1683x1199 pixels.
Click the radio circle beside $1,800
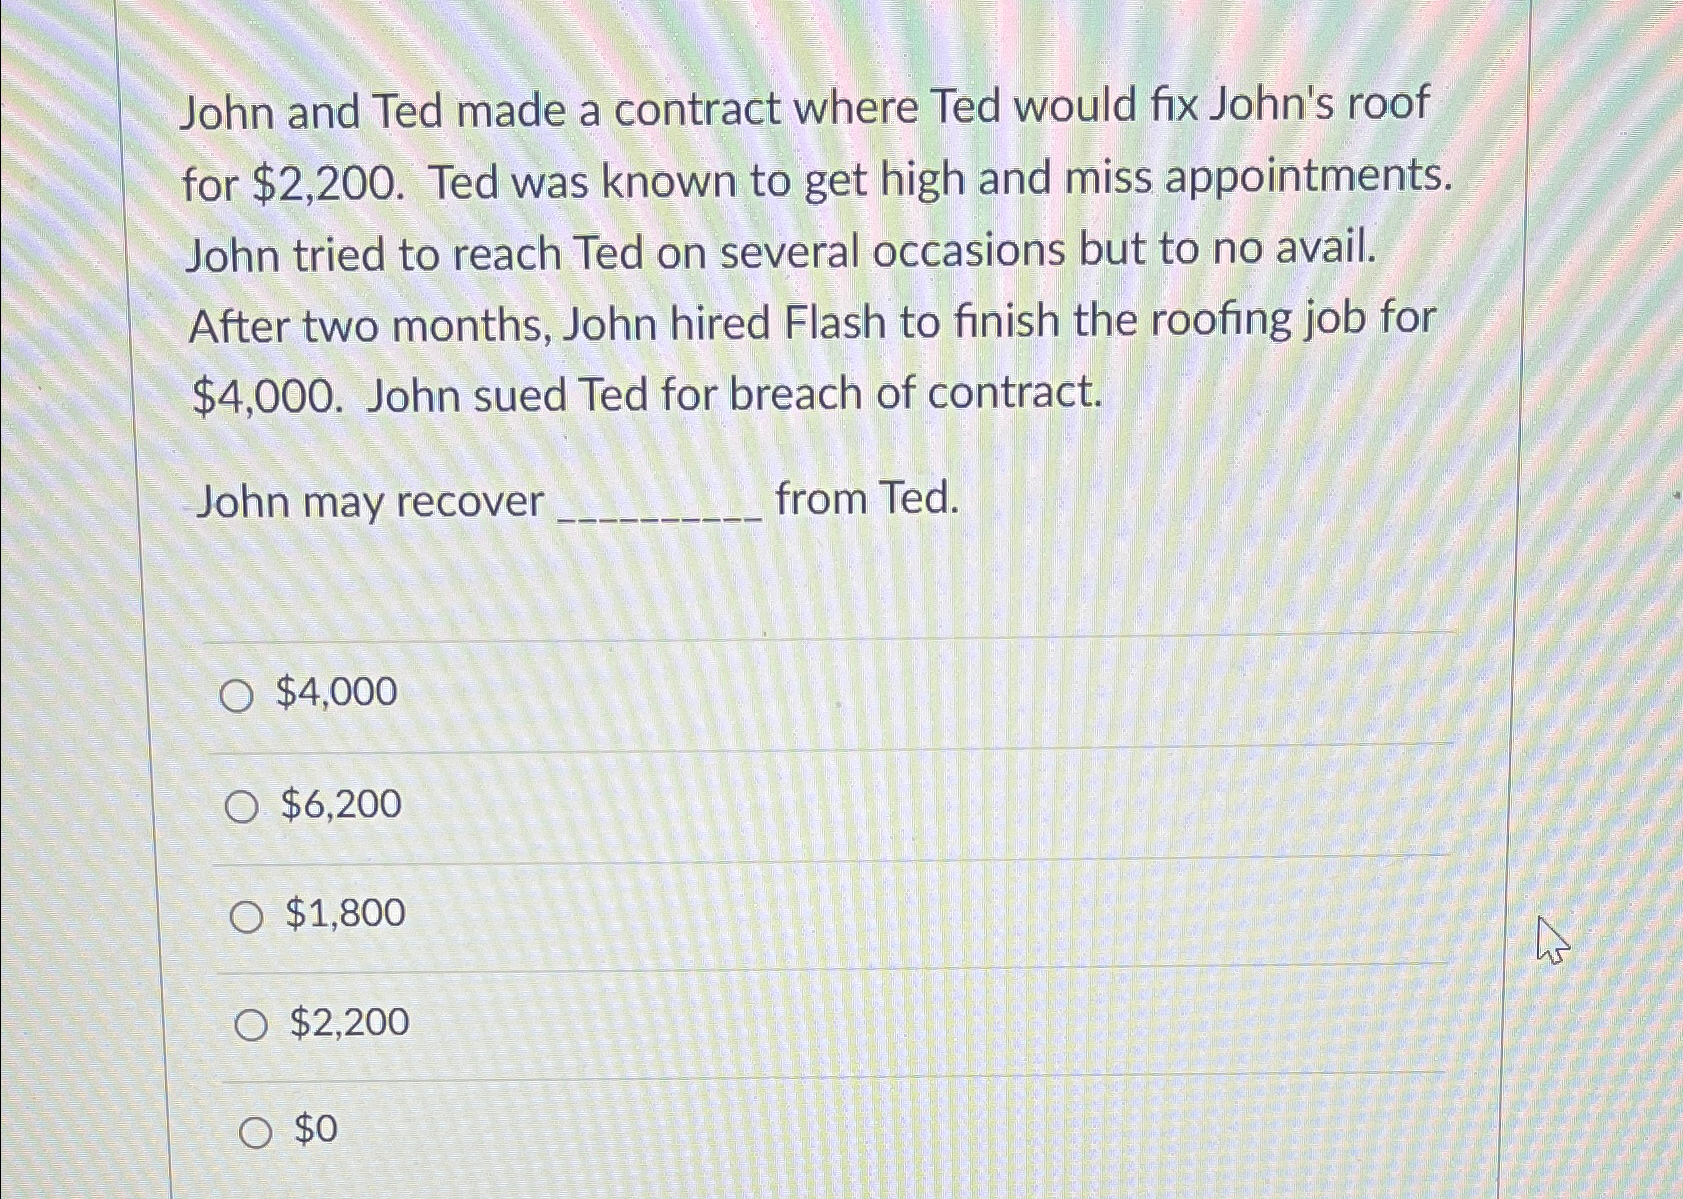tap(247, 915)
